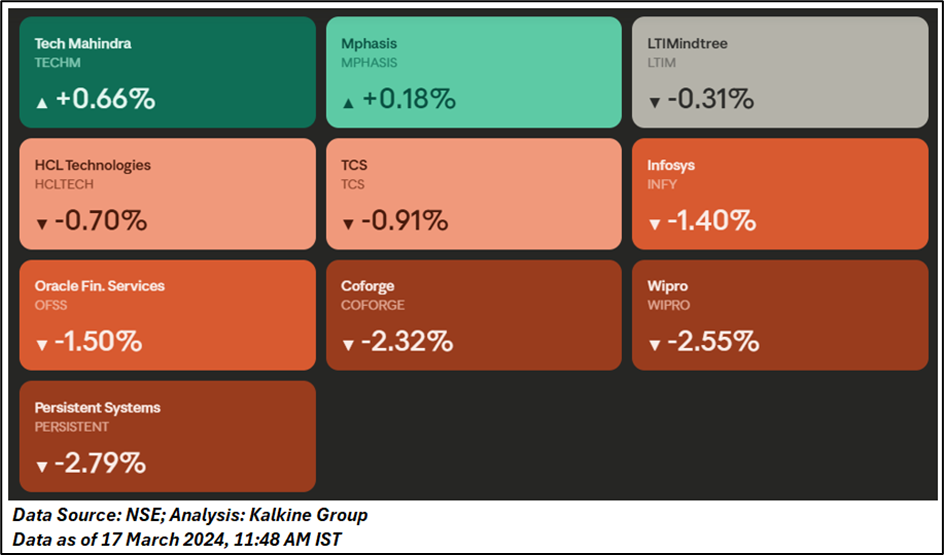Click the Wipro -2.55% value

(714, 342)
